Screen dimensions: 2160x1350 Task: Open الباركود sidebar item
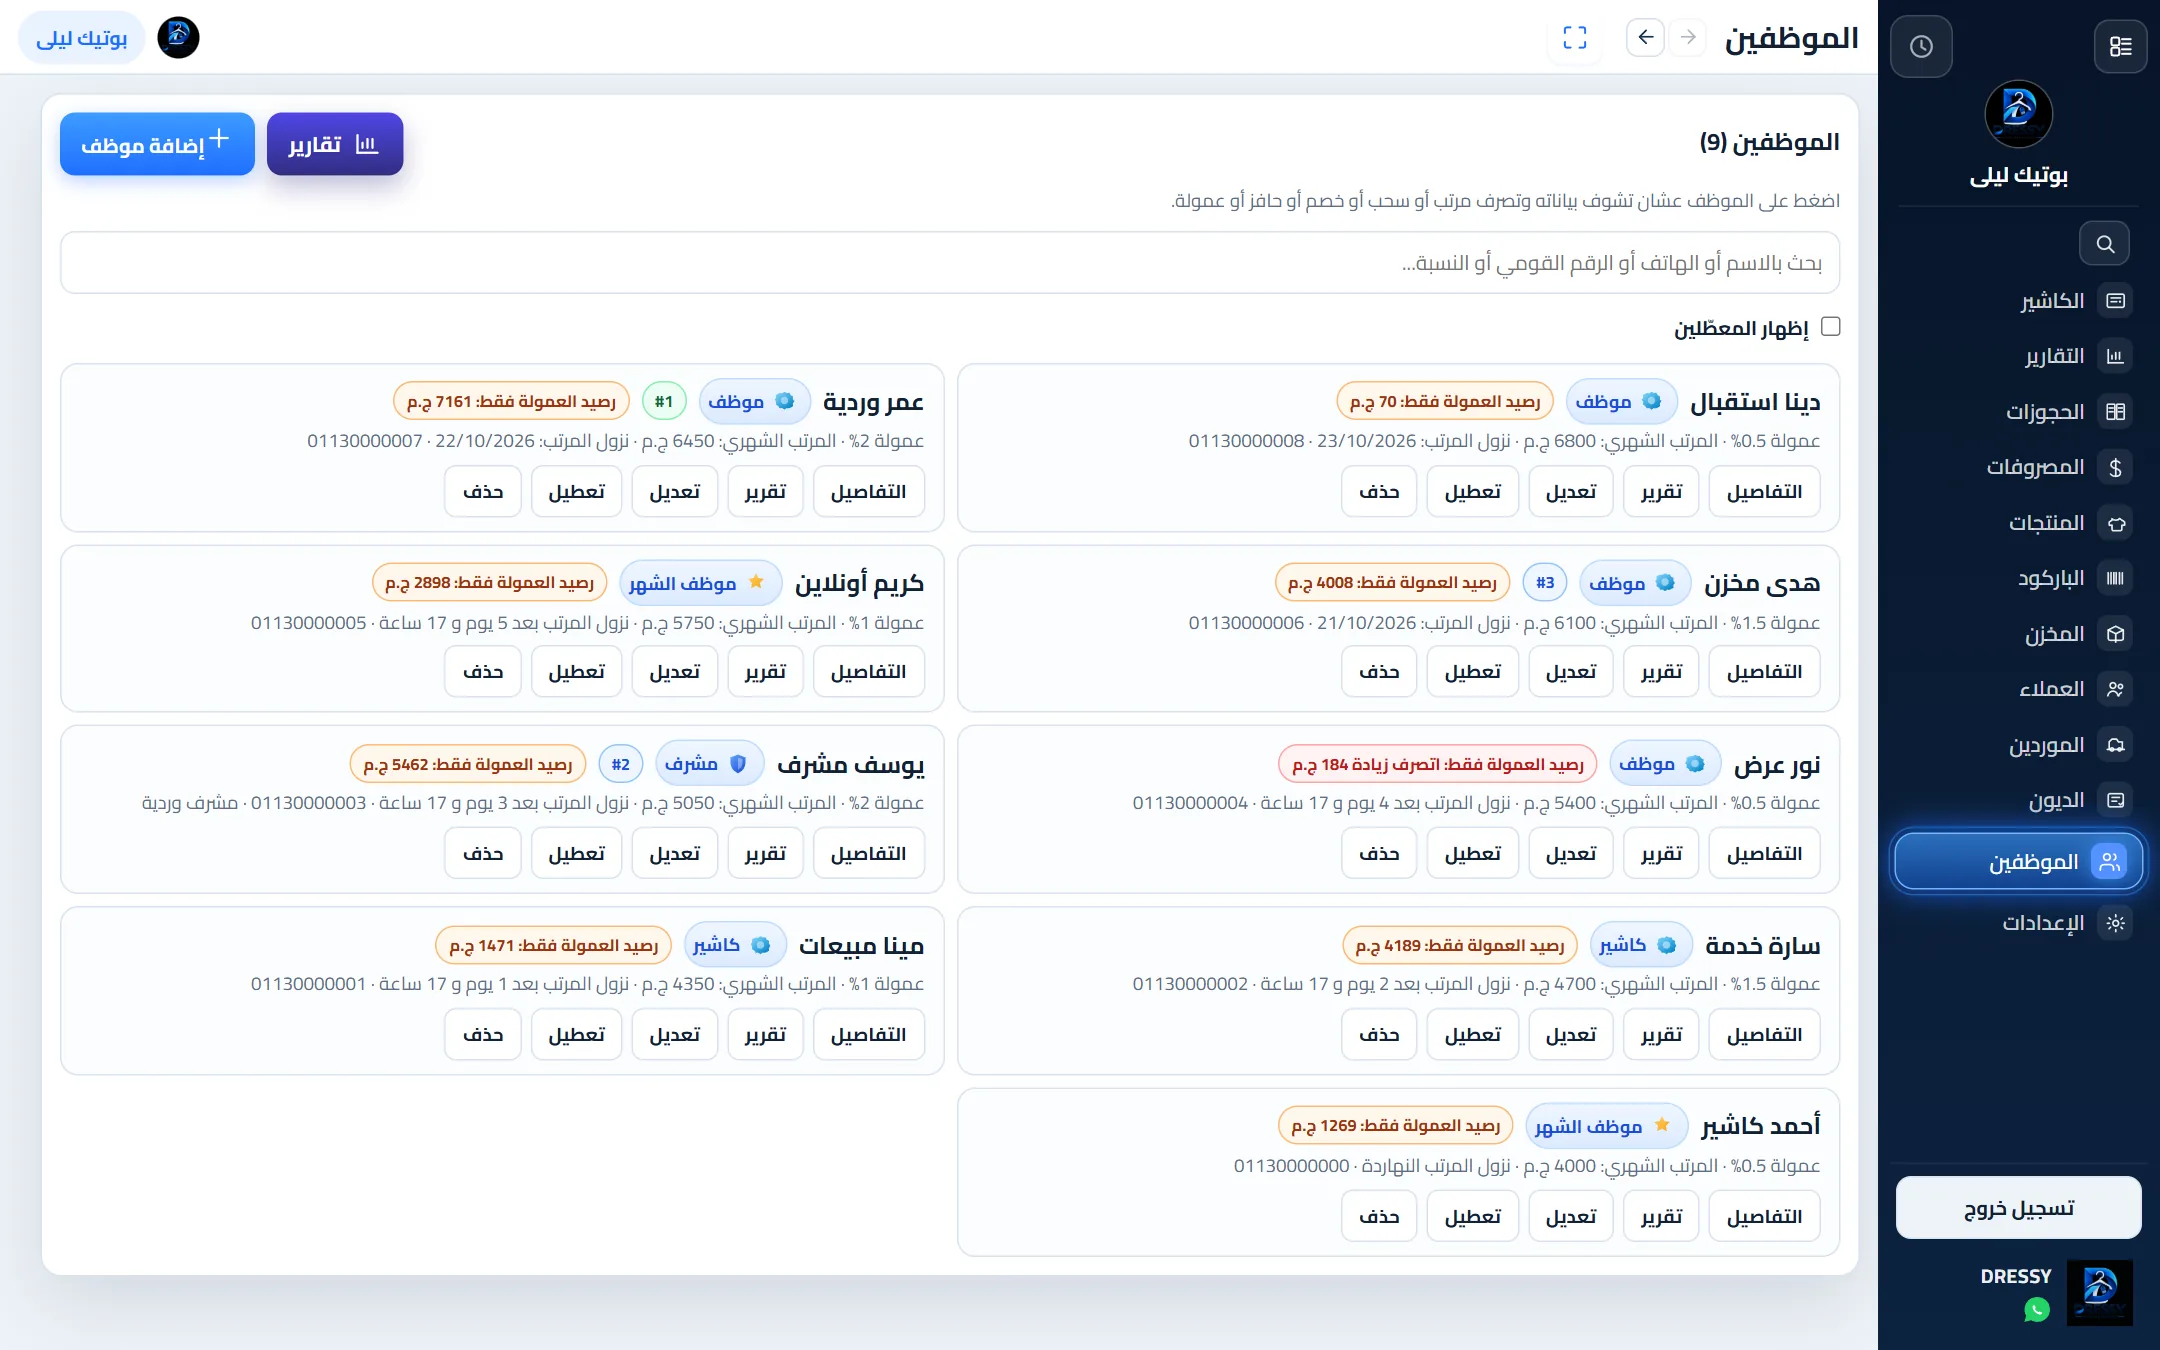[x=2072, y=578]
